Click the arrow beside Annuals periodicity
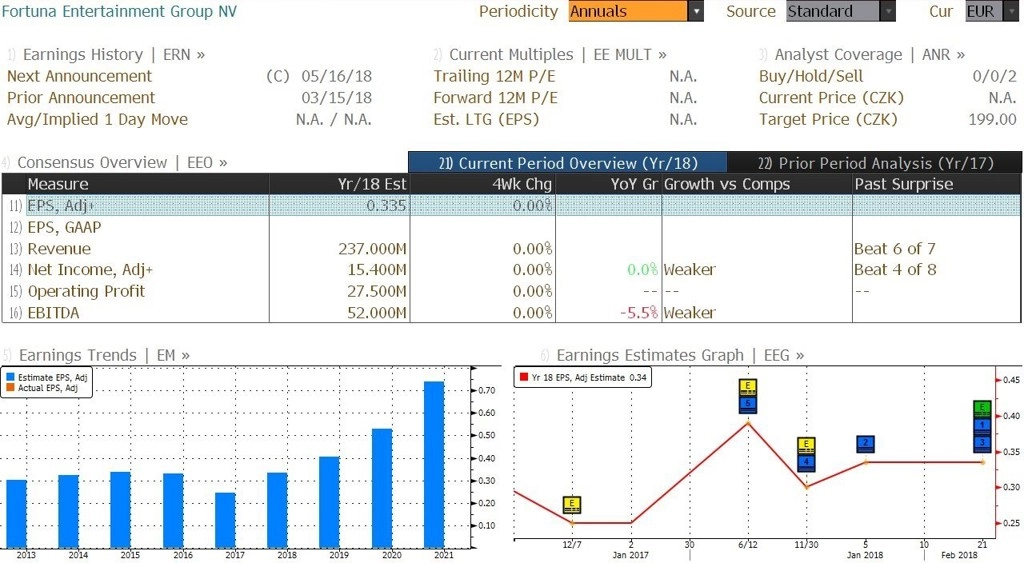This screenshot has width=1024, height=563. 696,11
